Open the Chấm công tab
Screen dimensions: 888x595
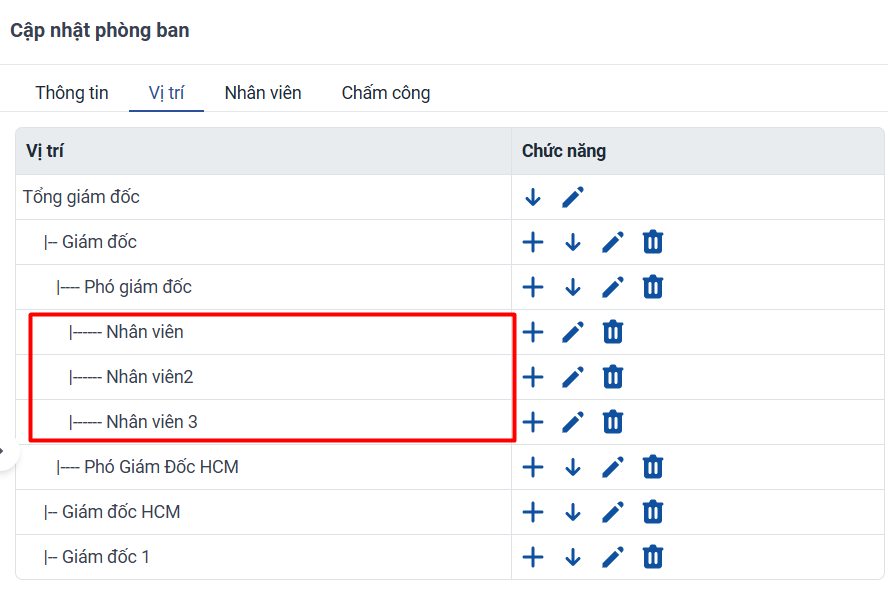point(386,93)
